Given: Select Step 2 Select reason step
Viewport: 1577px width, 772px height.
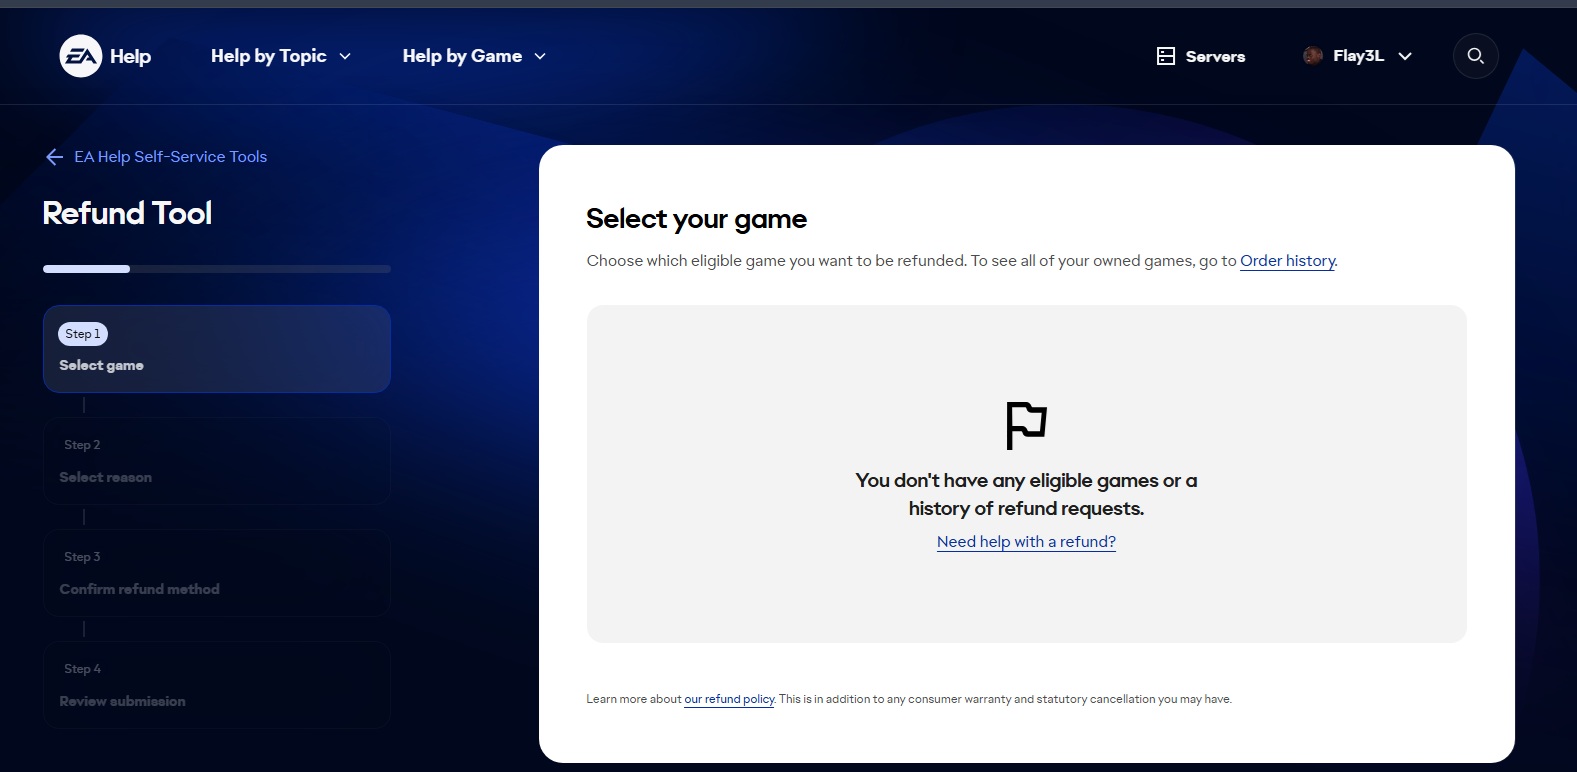Looking at the screenshot, I should pos(217,461).
